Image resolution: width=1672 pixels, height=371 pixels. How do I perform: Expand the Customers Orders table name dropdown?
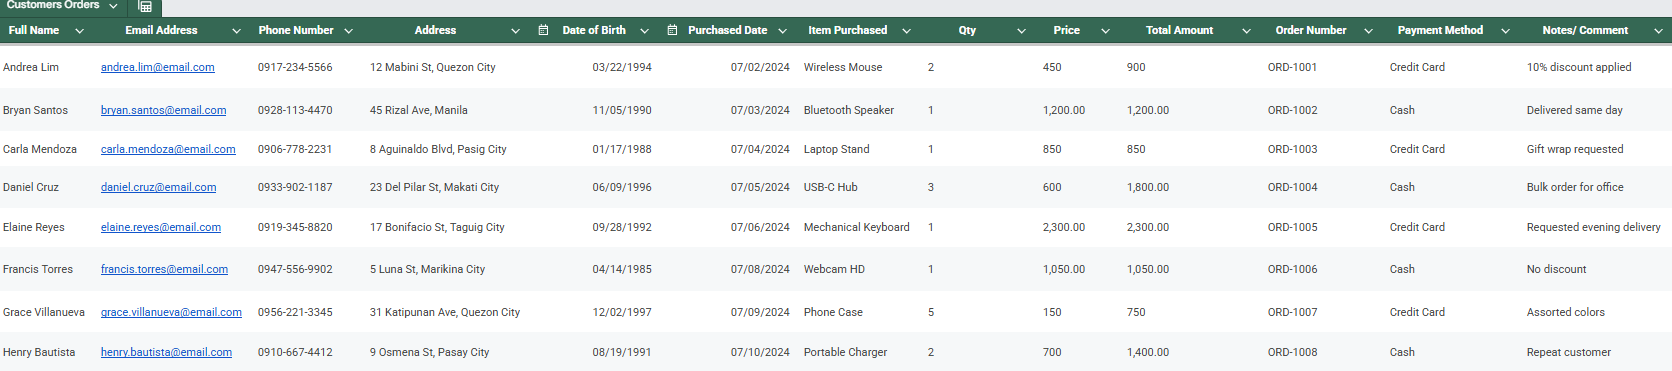tap(113, 6)
